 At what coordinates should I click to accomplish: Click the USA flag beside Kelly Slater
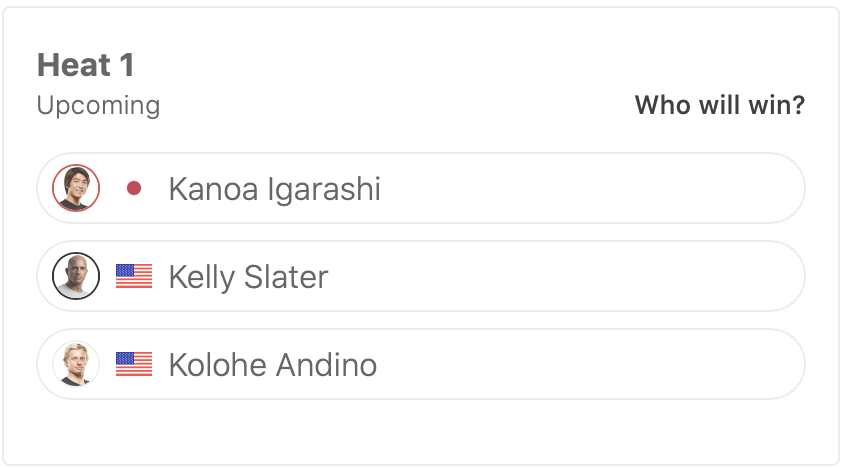134,276
